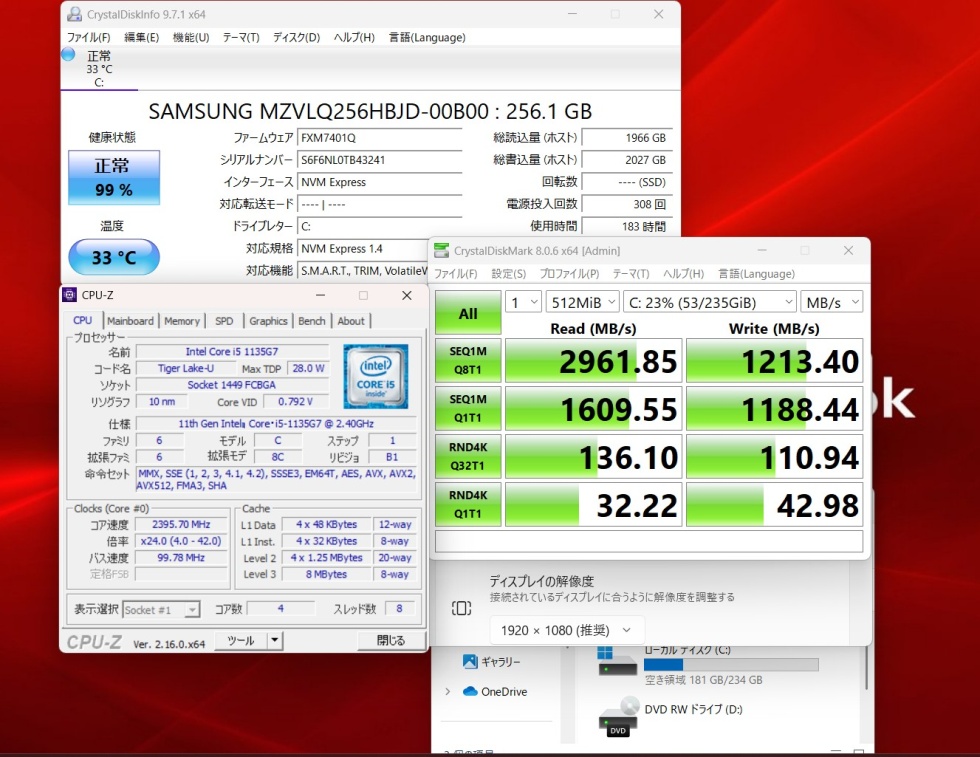Switch to the Mainboard tab in CPU-Z
The width and height of the screenshot is (980, 757).
pyautogui.click(x=130, y=321)
